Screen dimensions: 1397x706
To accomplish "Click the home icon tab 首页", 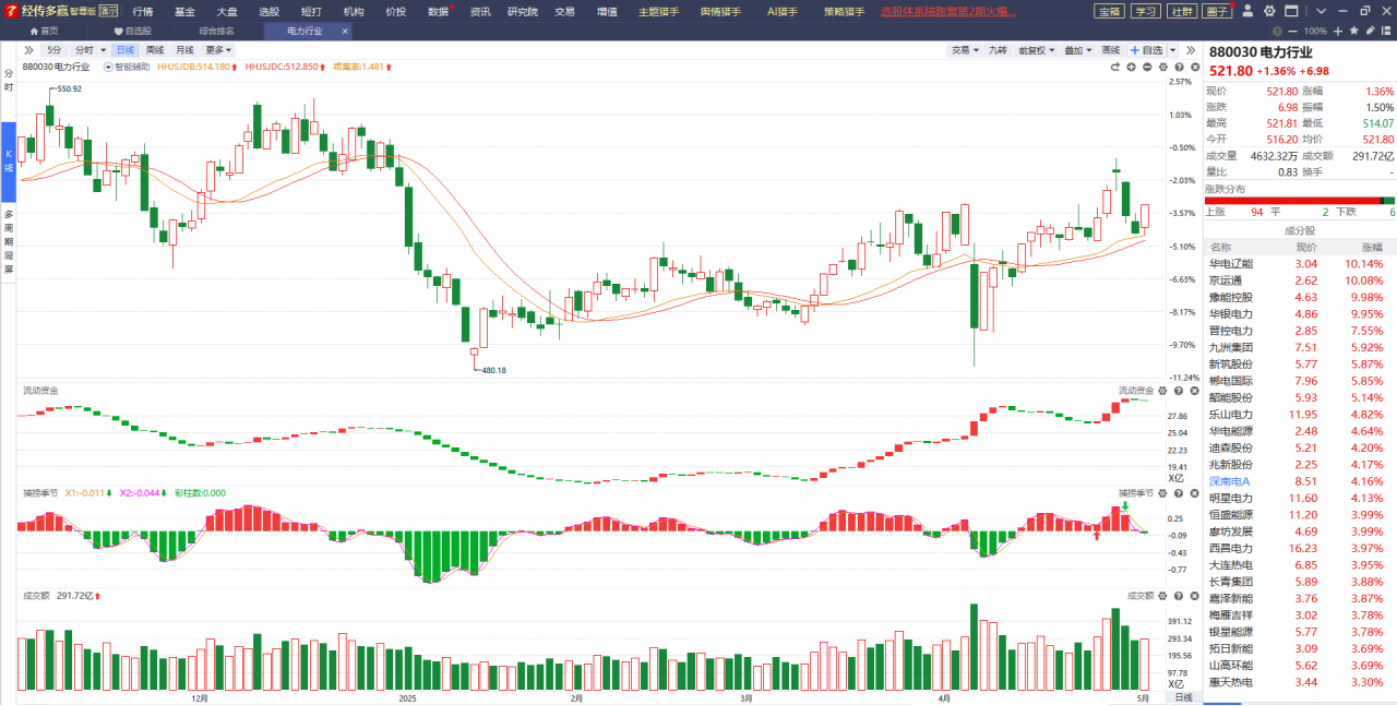I will tap(43, 31).
